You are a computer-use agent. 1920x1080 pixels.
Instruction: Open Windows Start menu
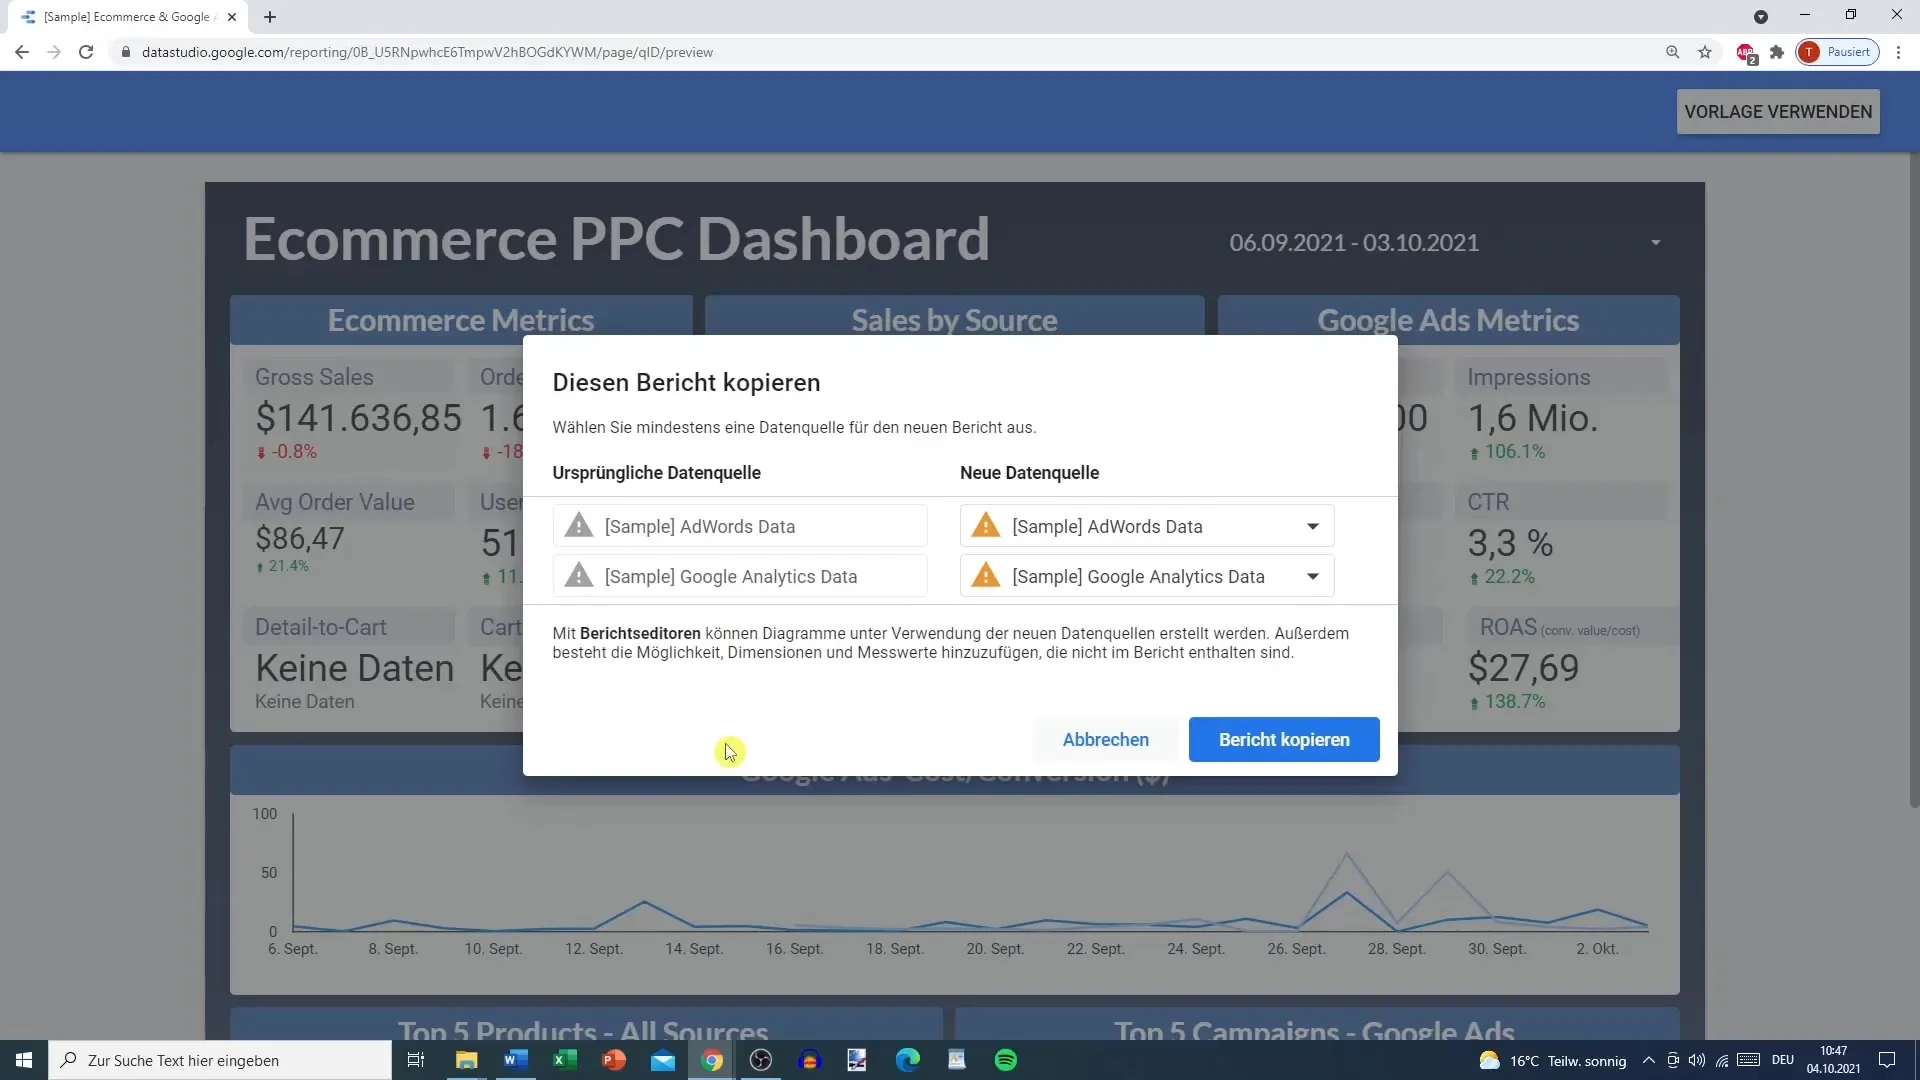point(24,1060)
